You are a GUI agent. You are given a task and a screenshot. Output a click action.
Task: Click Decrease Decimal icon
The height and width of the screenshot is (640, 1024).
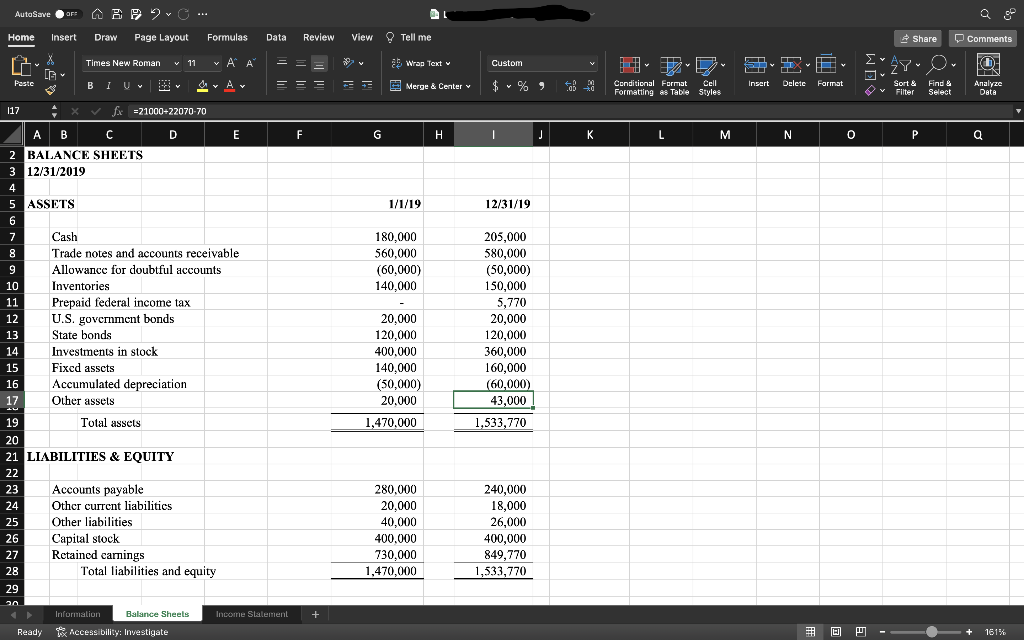pos(590,86)
